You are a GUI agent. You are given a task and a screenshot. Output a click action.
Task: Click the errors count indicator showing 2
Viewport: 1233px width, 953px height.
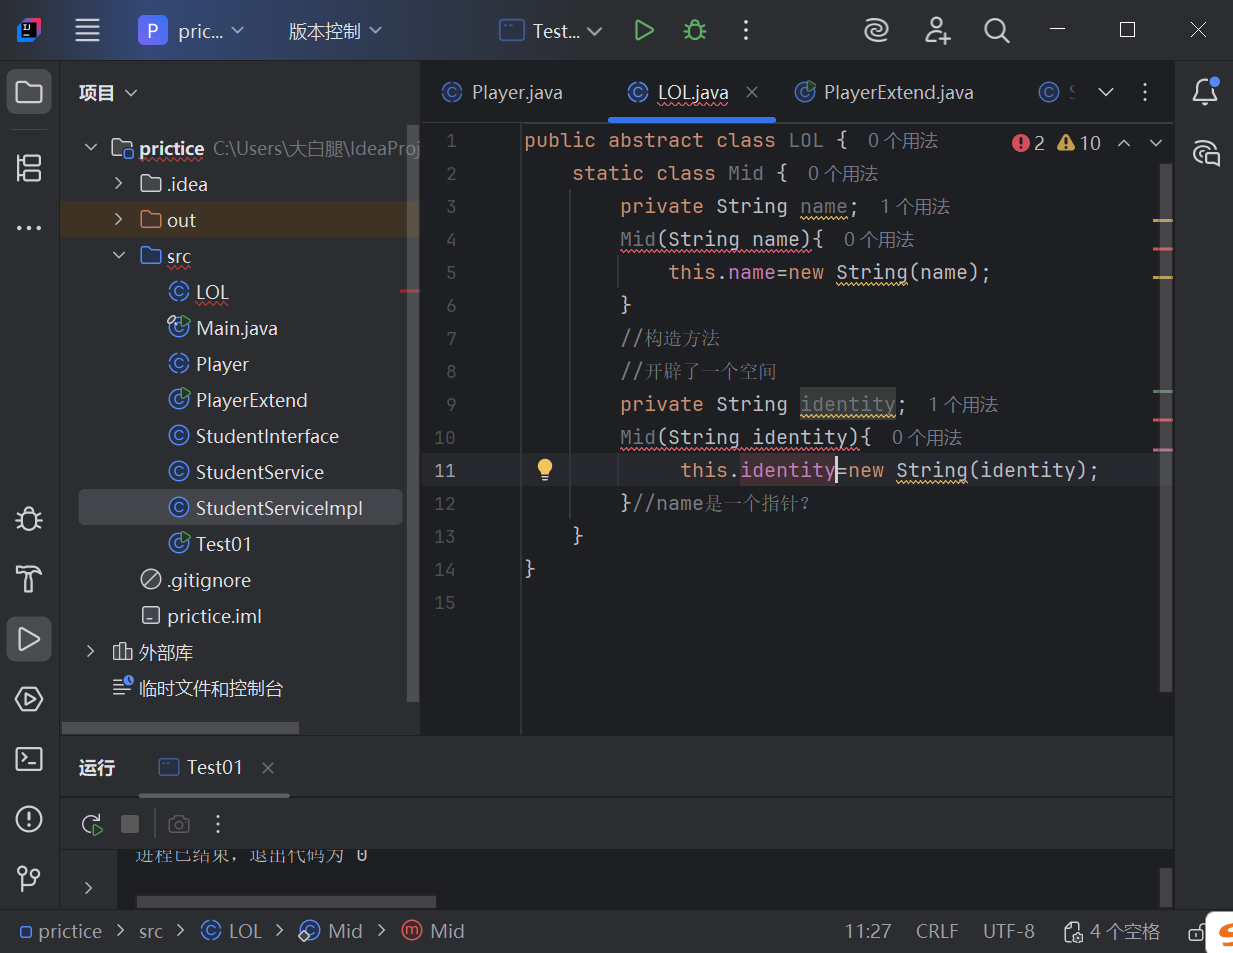[1028, 143]
